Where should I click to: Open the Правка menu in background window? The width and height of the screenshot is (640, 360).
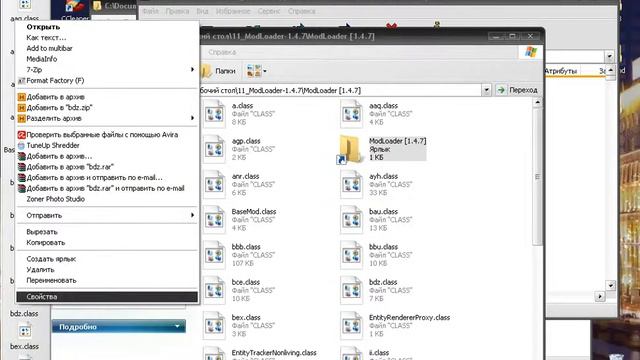click(x=177, y=11)
